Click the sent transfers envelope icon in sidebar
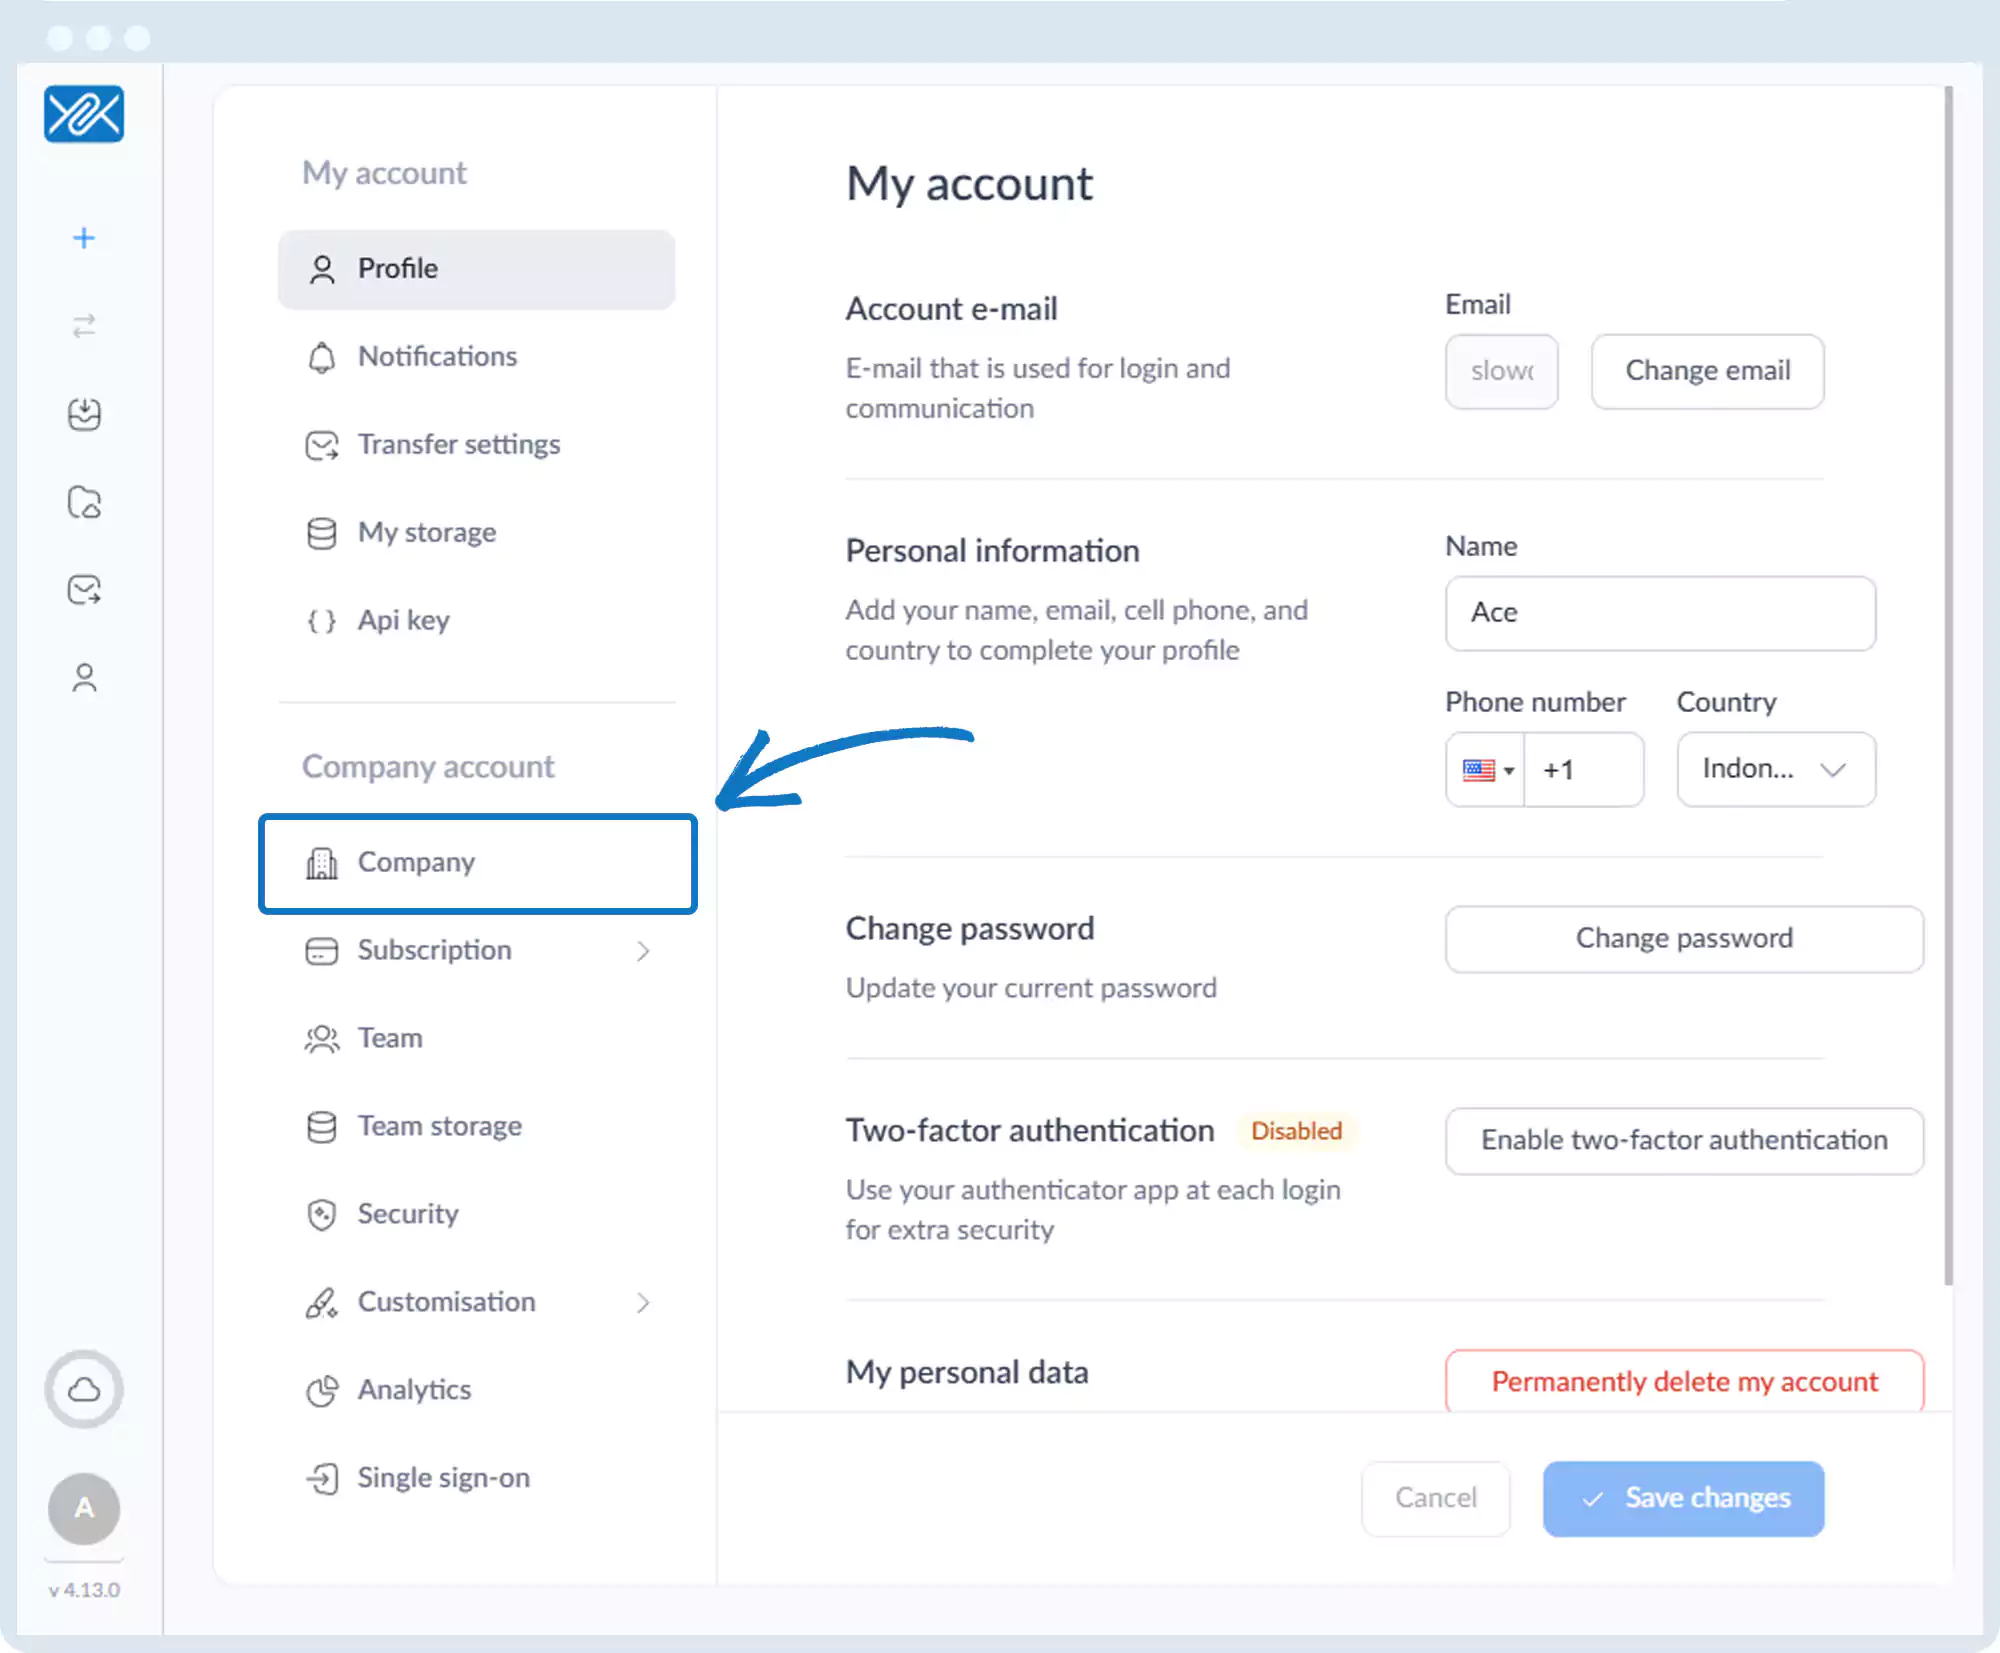Image resolution: width=2000 pixels, height=1653 pixels. point(84,590)
